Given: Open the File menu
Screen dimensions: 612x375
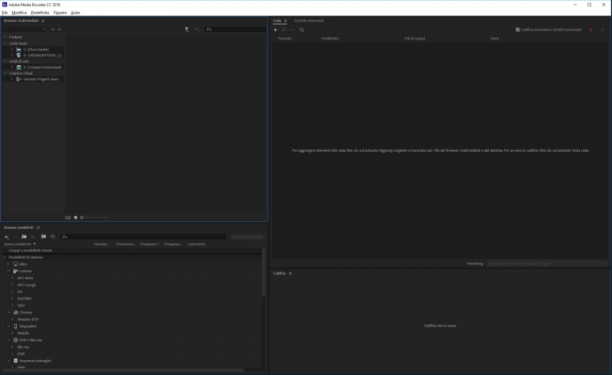Looking at the screenshot, I should [5, 13].
